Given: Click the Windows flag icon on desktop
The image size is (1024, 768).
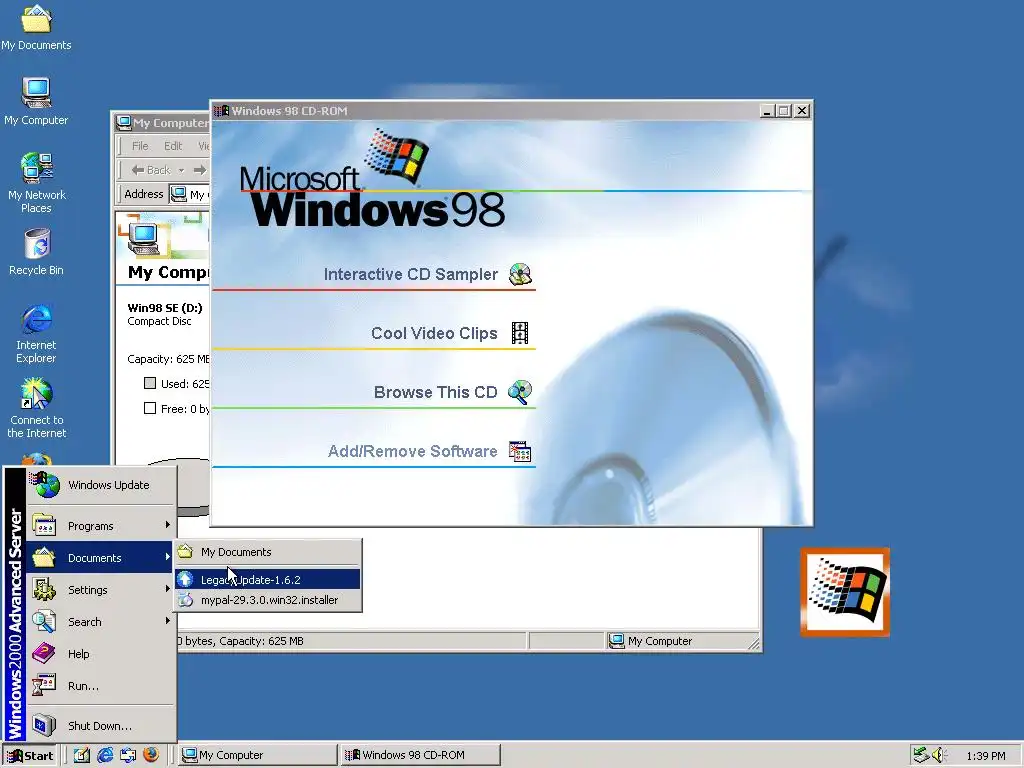Looking at the screenshot, I should click(x=845, y=592).
